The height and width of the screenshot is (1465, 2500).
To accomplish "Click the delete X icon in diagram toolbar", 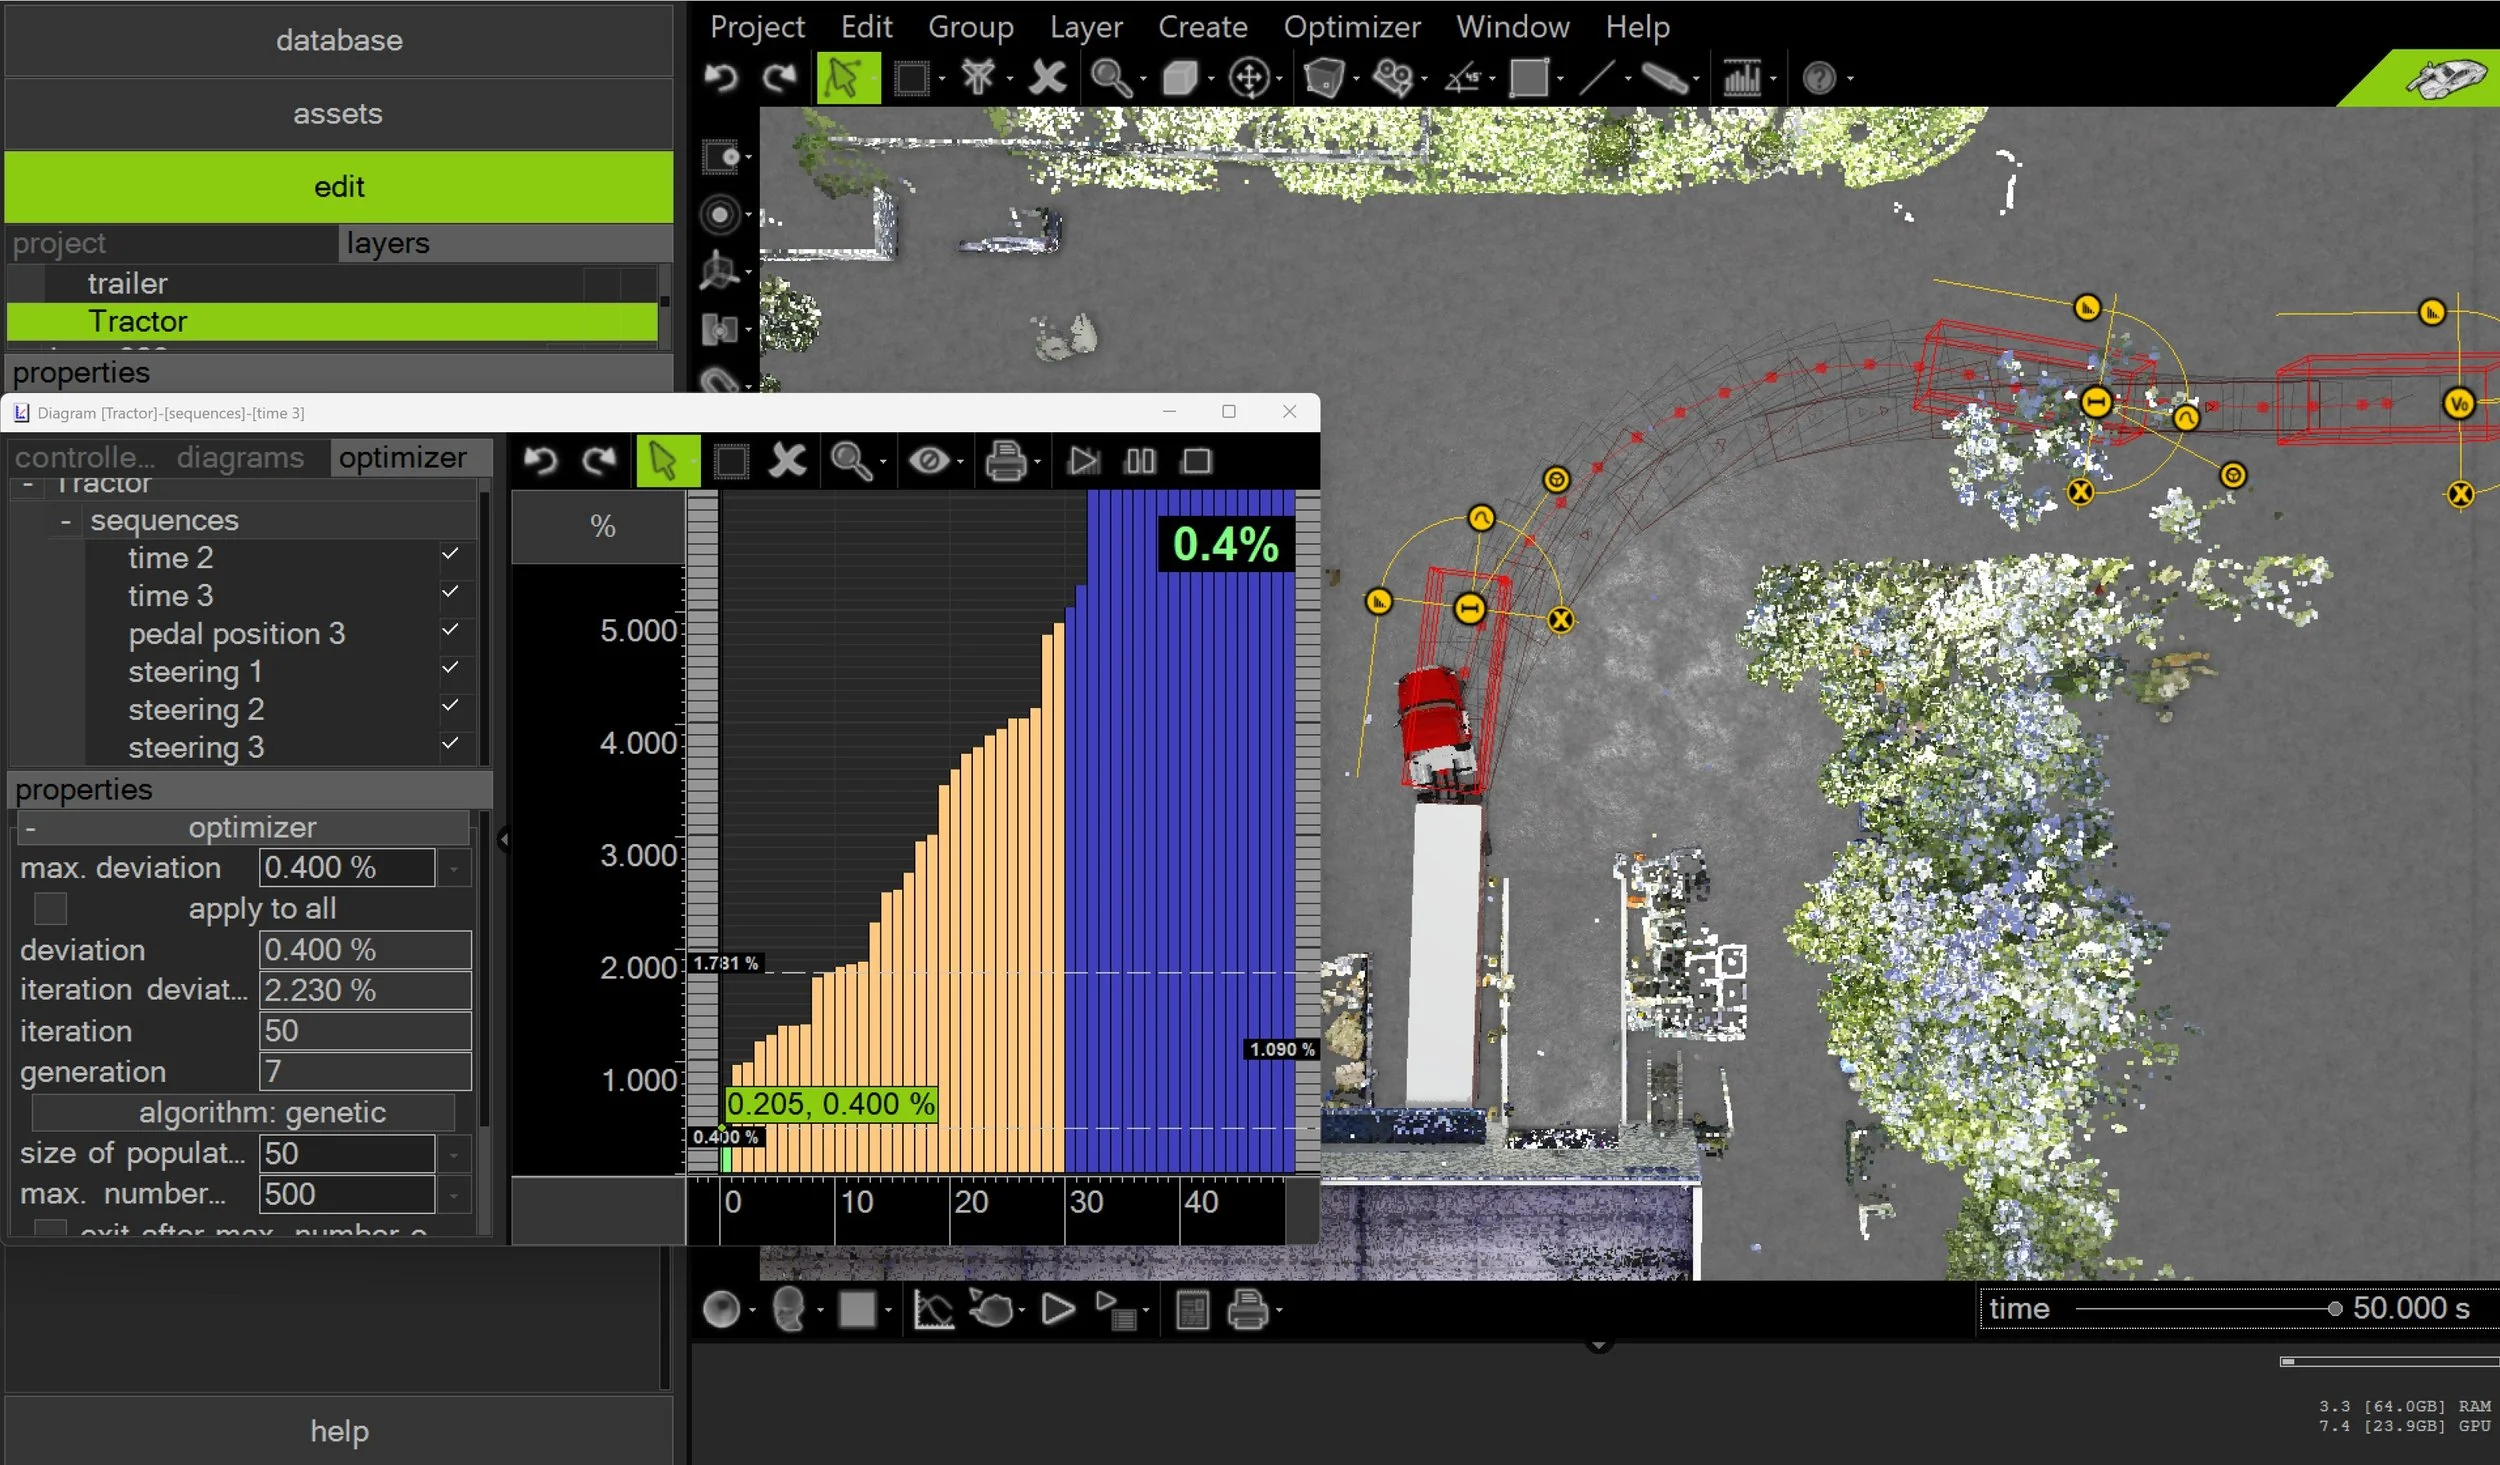I will (787, 461).
